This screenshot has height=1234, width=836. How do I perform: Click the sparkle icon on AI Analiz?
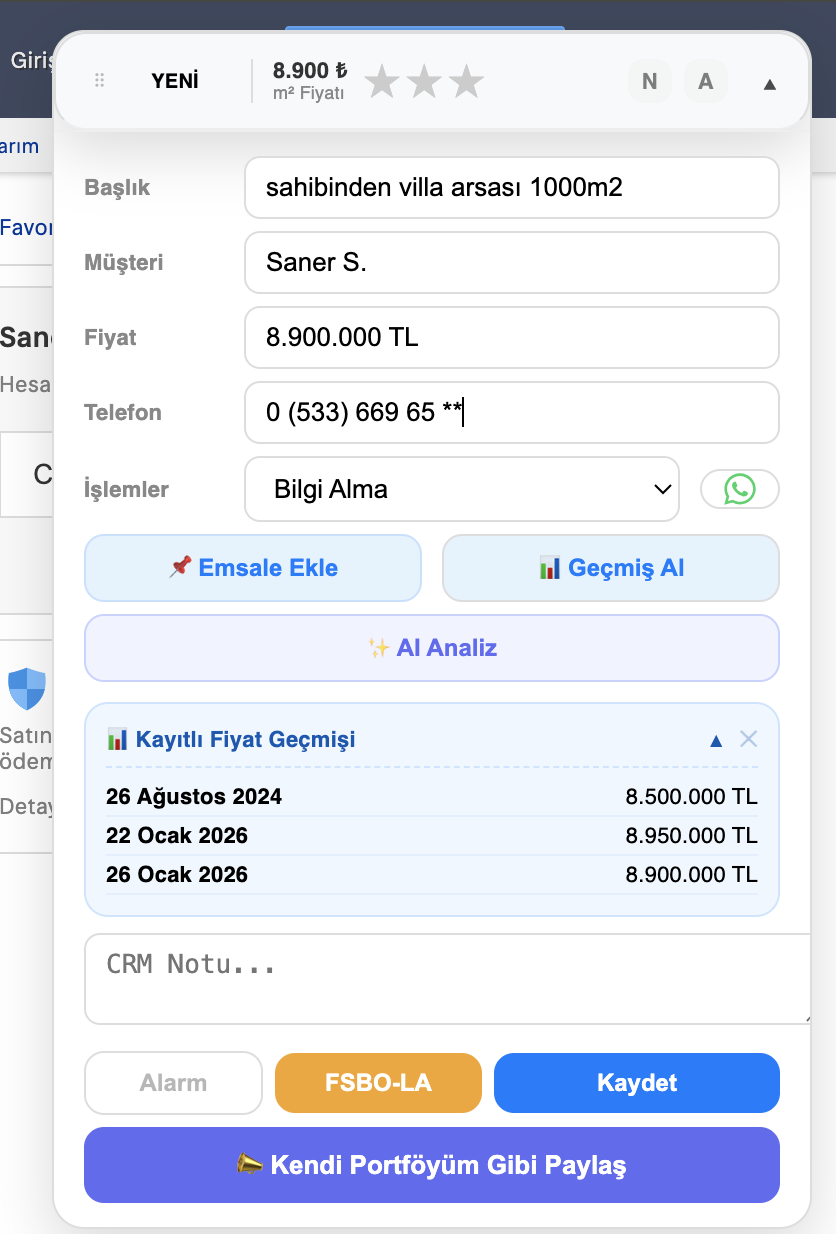pos(379,647)
